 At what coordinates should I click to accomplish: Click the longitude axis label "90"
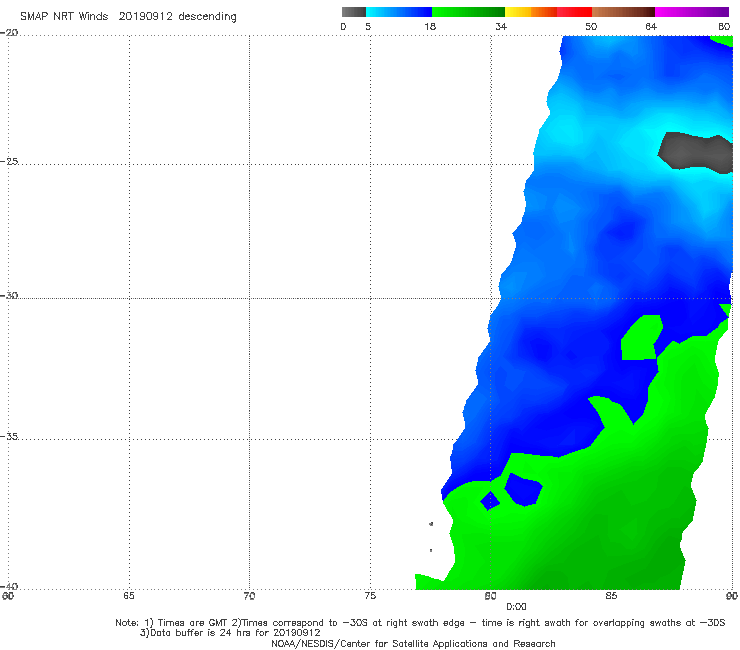[732, 596]
